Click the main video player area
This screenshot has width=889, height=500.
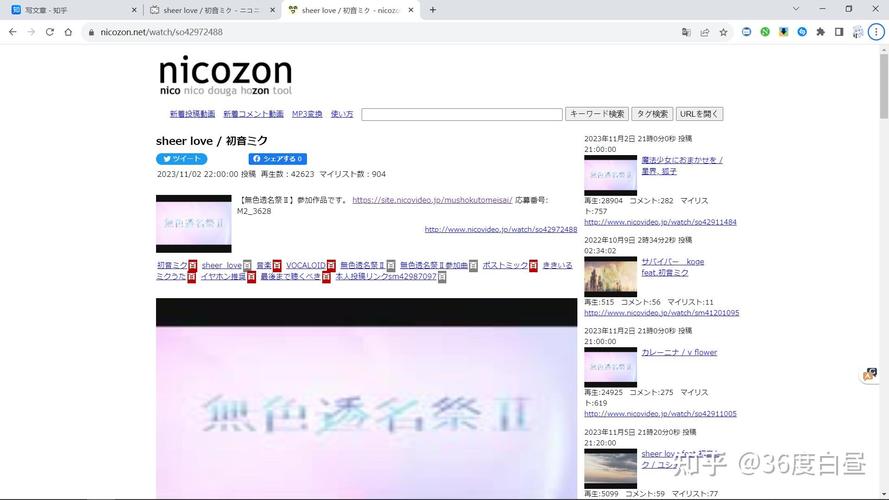point(366,399)
